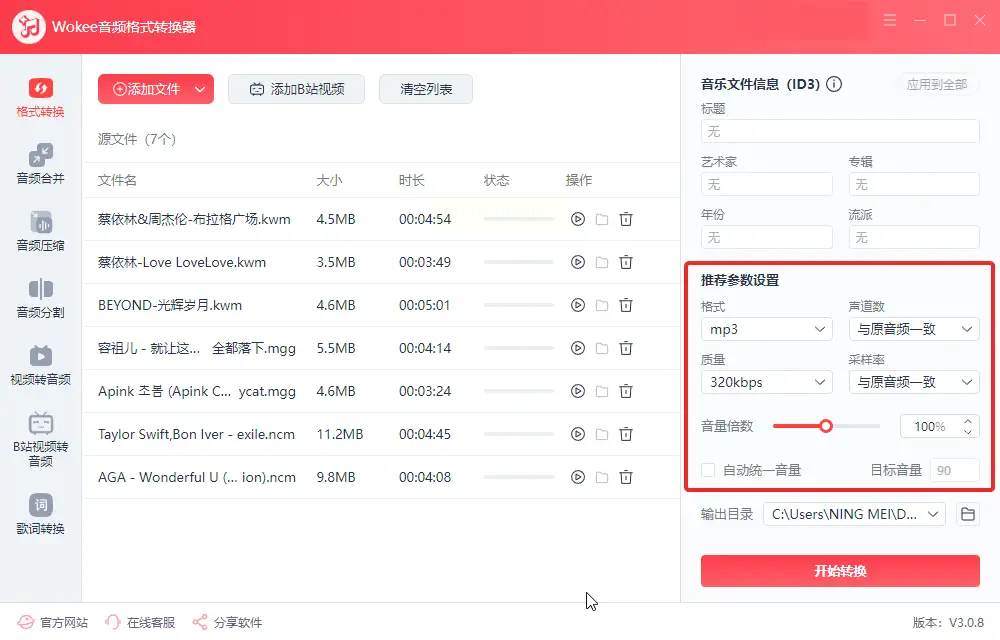Open the 视频转音频 sidebar module
Image resolution: width=1000 pixels, height=640 pixels.
coord(40,365)
